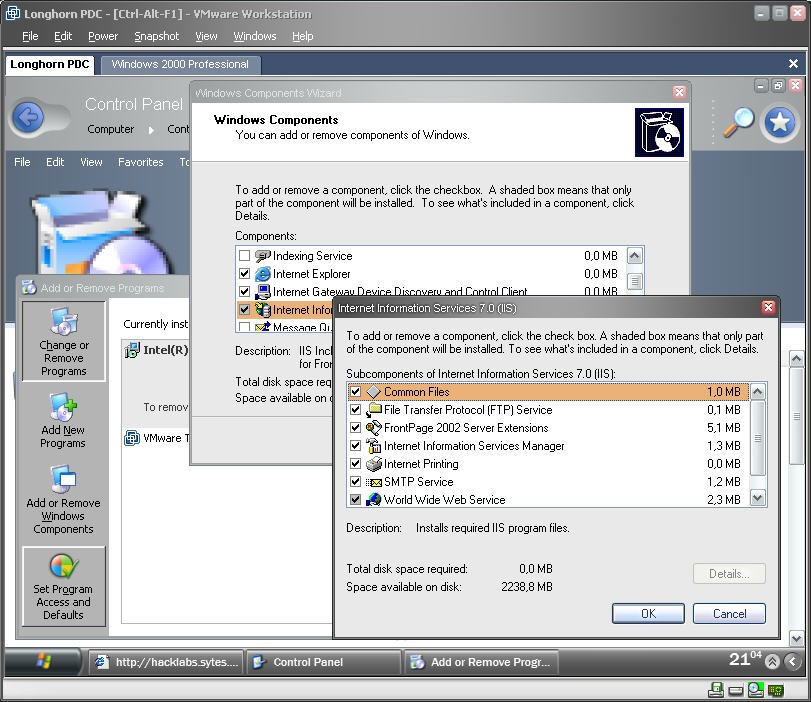Switch to Windows 2000 Professional tab

[180, 64]
